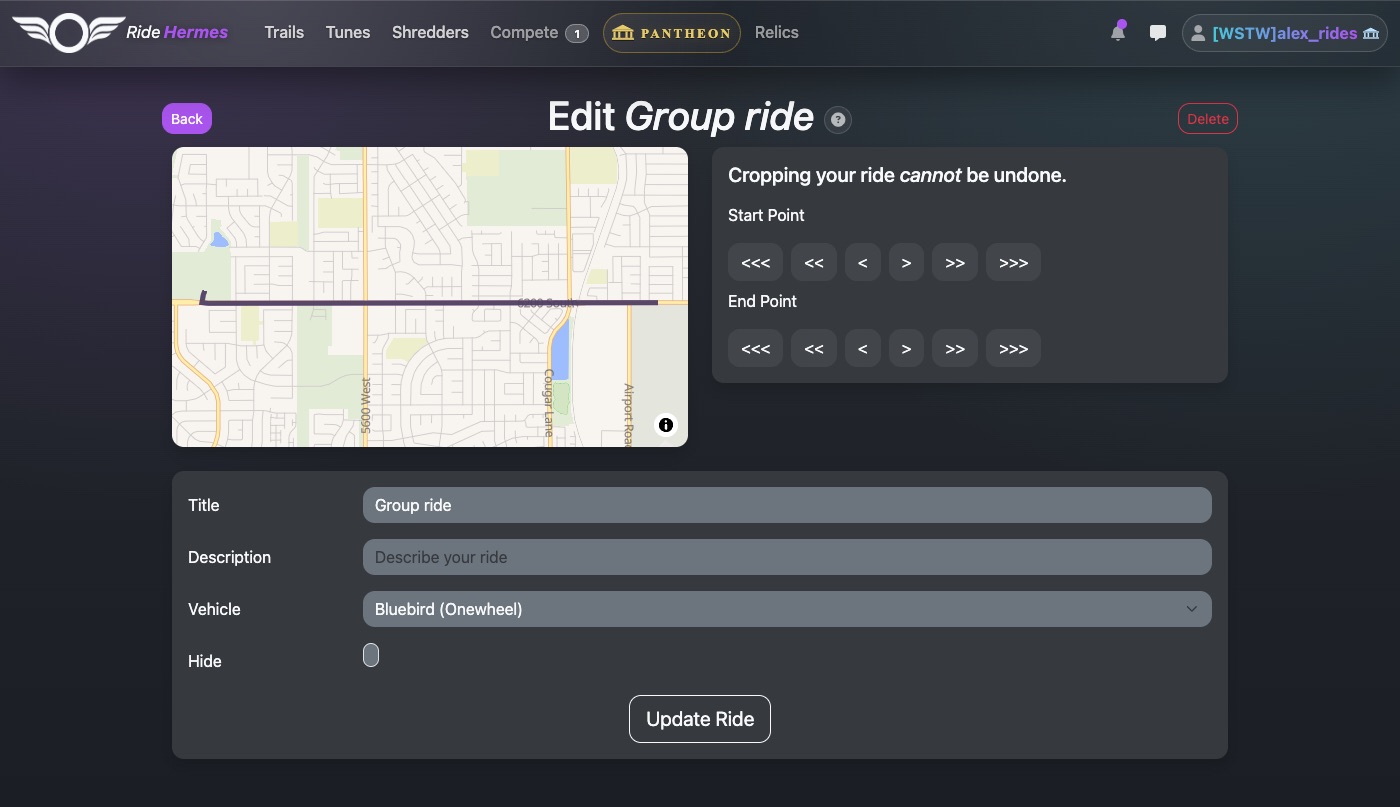
Task: Click Start Point double-right button
Action: [x=955, y=263]
